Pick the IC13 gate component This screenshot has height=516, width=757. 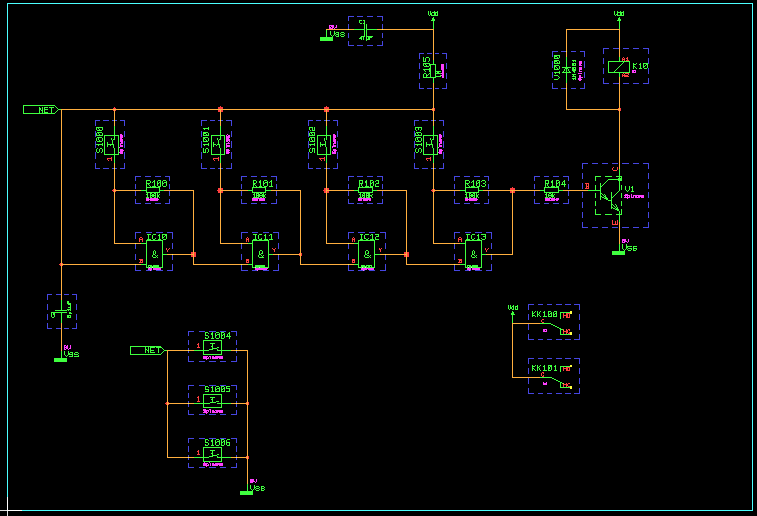coord(474,252)
